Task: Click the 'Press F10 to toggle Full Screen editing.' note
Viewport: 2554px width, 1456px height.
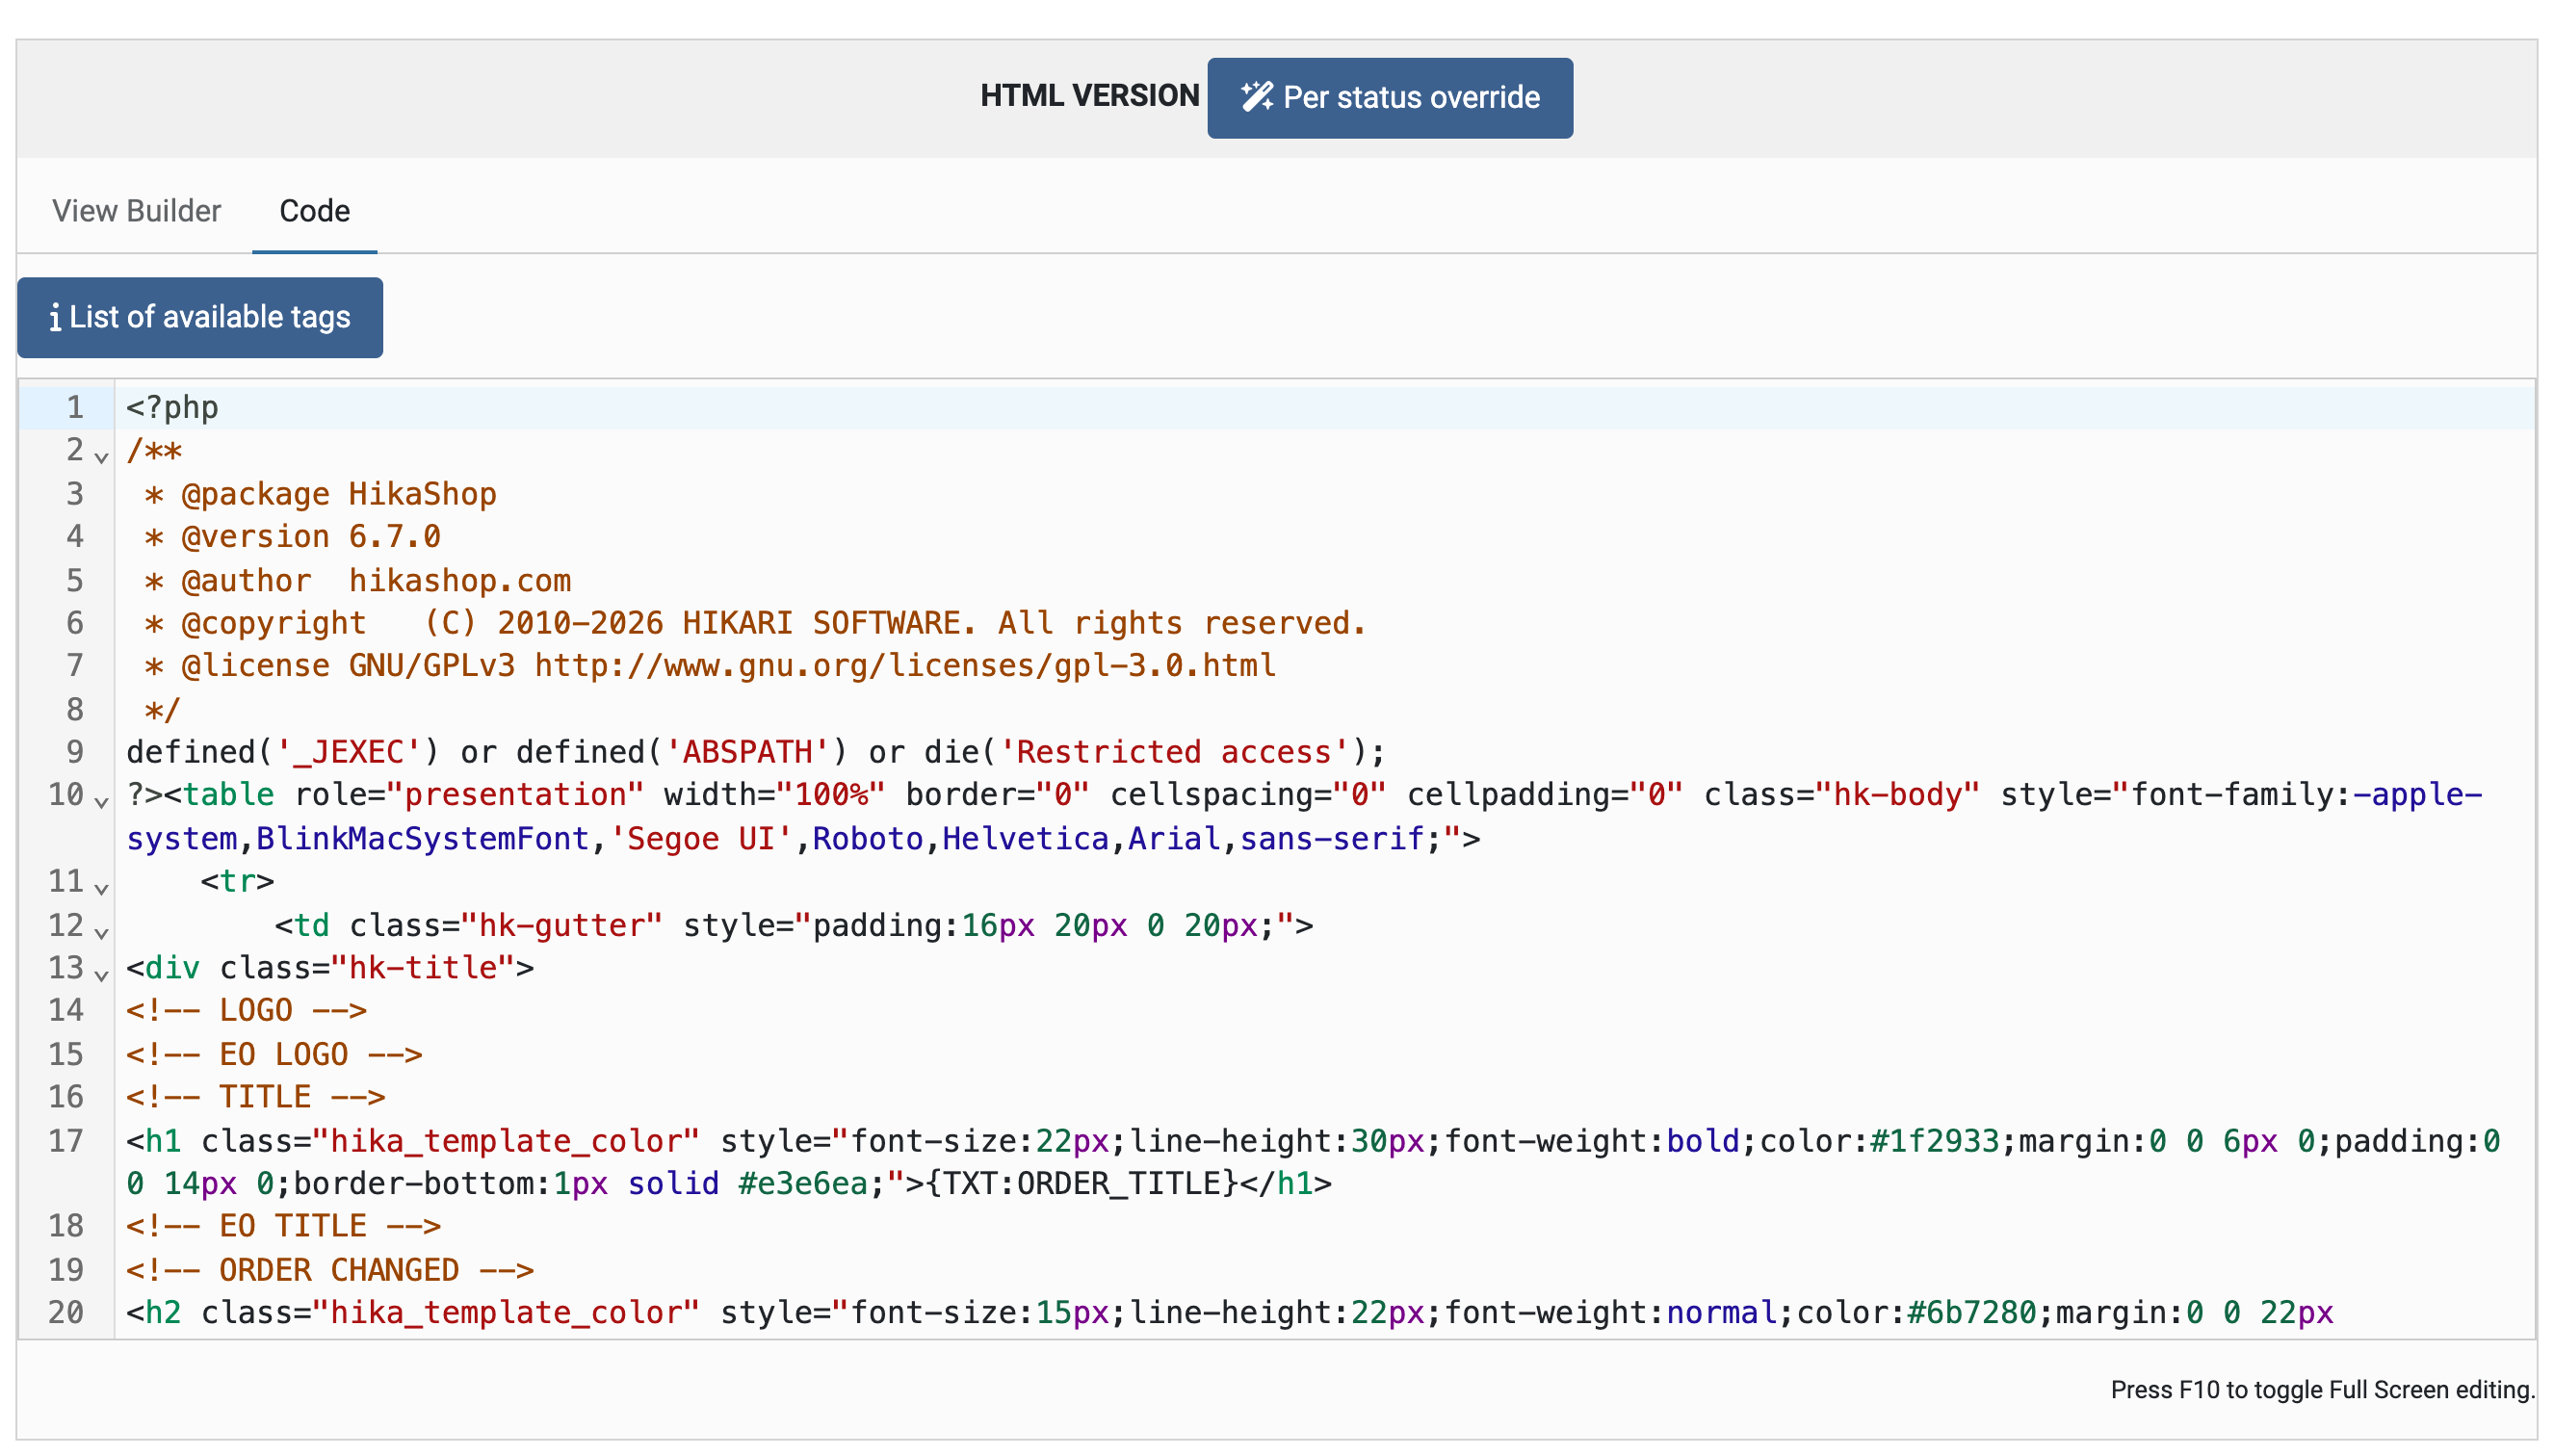Action: (x=2322, y=1389)
